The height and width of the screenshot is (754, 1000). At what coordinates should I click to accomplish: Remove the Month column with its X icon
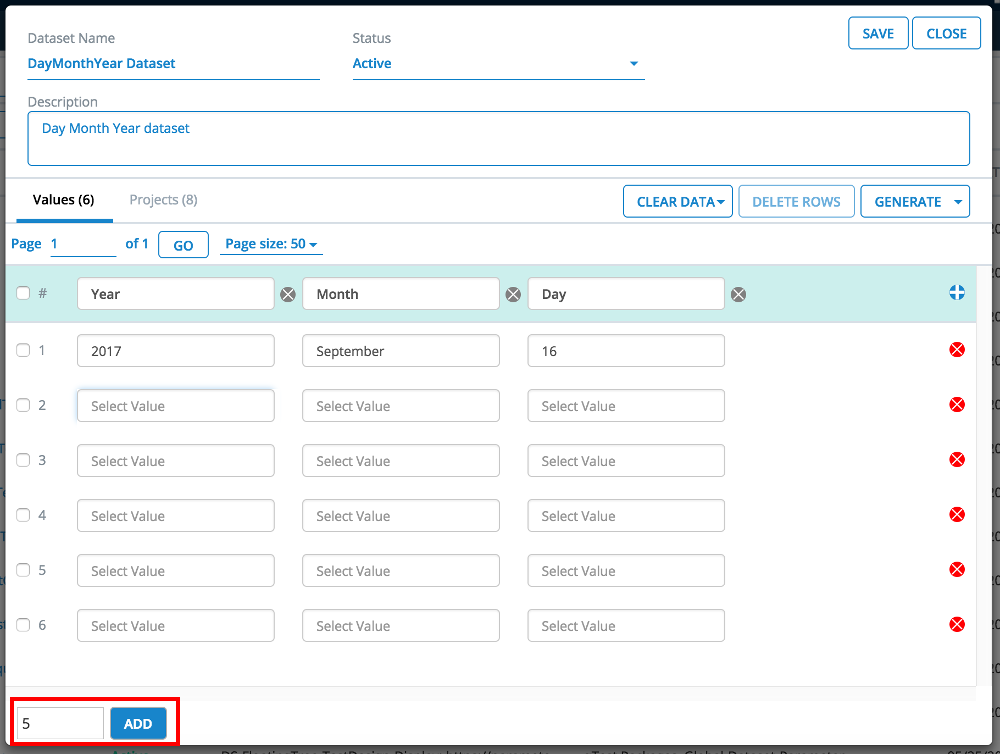(513, 294)
